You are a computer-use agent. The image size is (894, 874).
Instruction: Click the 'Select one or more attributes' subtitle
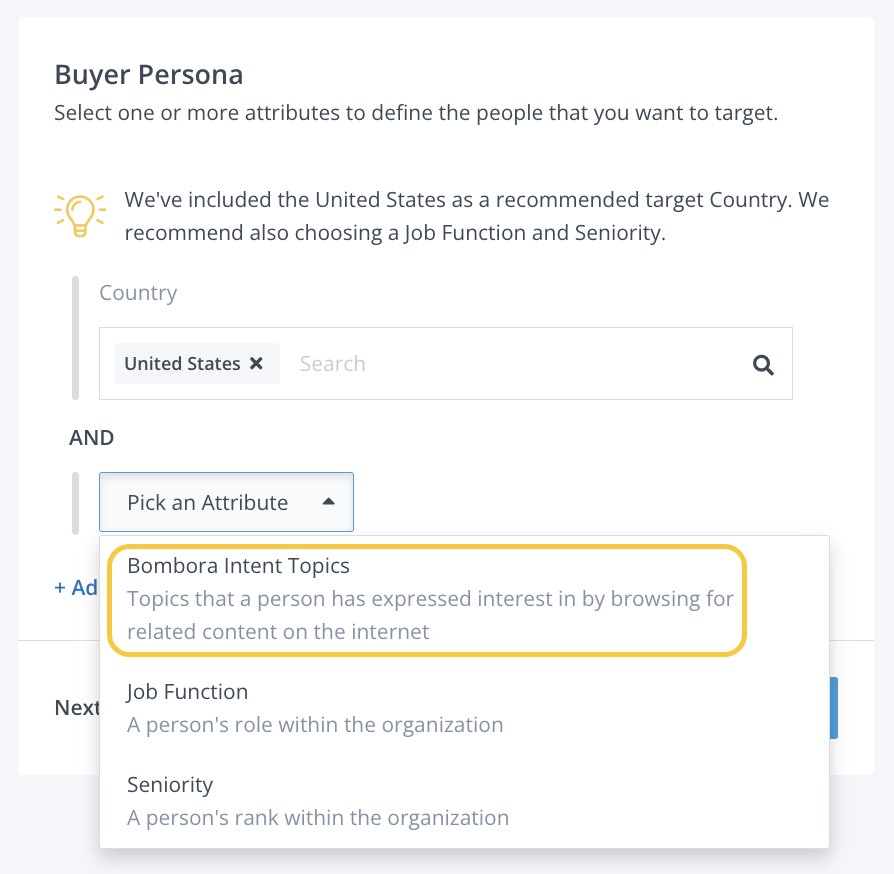coord(415,112)
